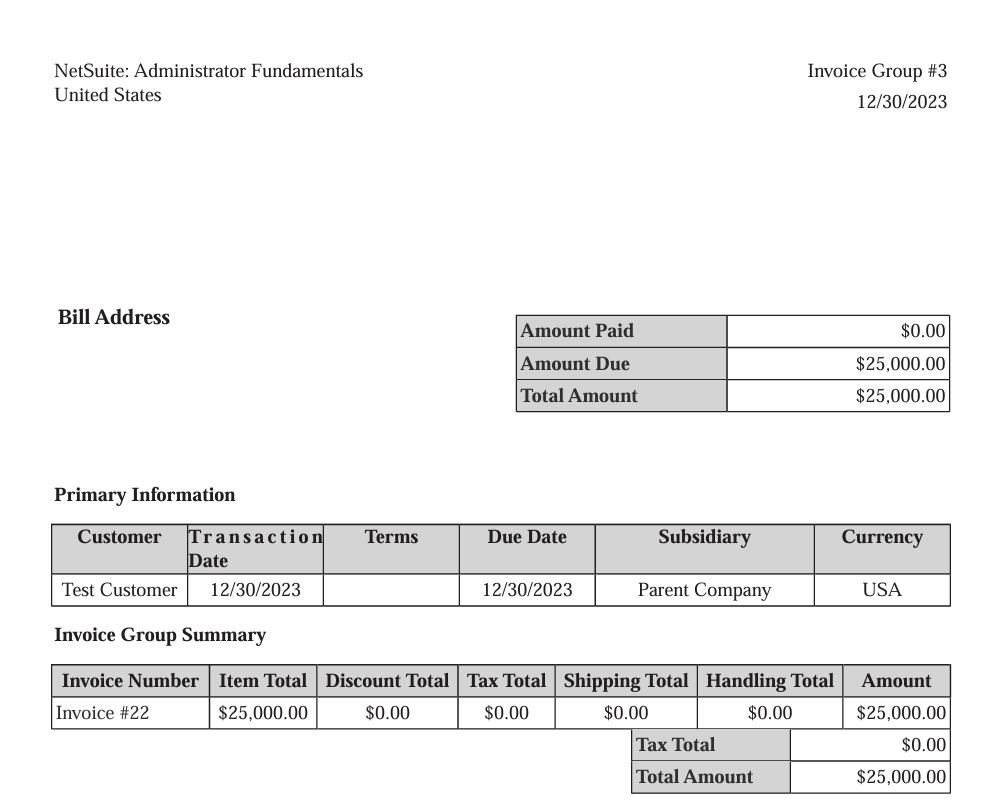990x805 pixels.
Task: Click the Handling Total column header
Action: pos(770,681)
